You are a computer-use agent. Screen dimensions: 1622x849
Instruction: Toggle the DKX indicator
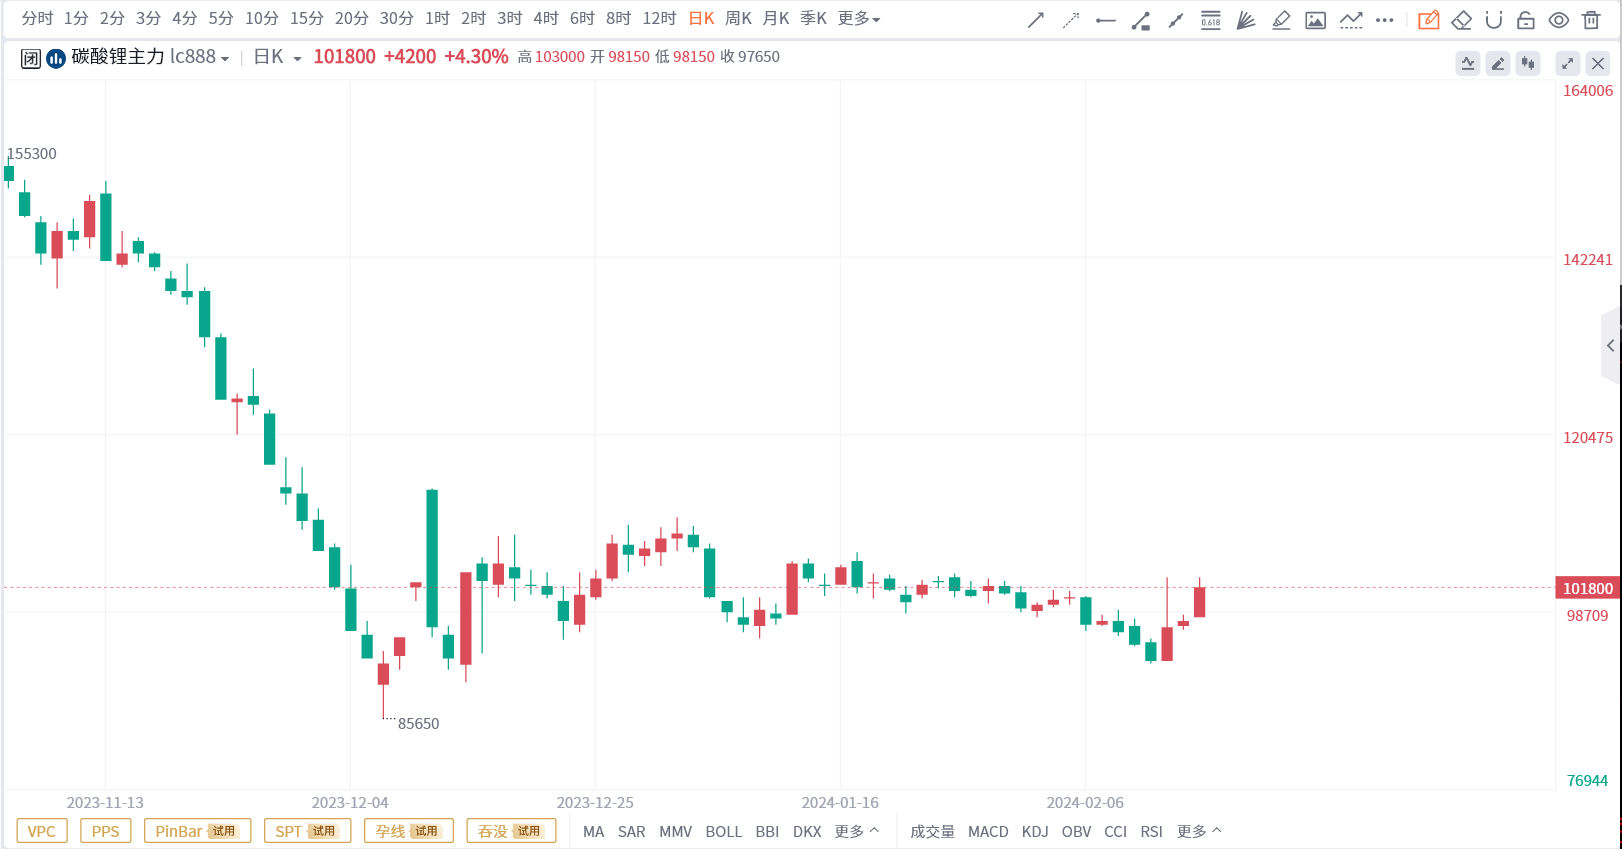coord(807,831)
